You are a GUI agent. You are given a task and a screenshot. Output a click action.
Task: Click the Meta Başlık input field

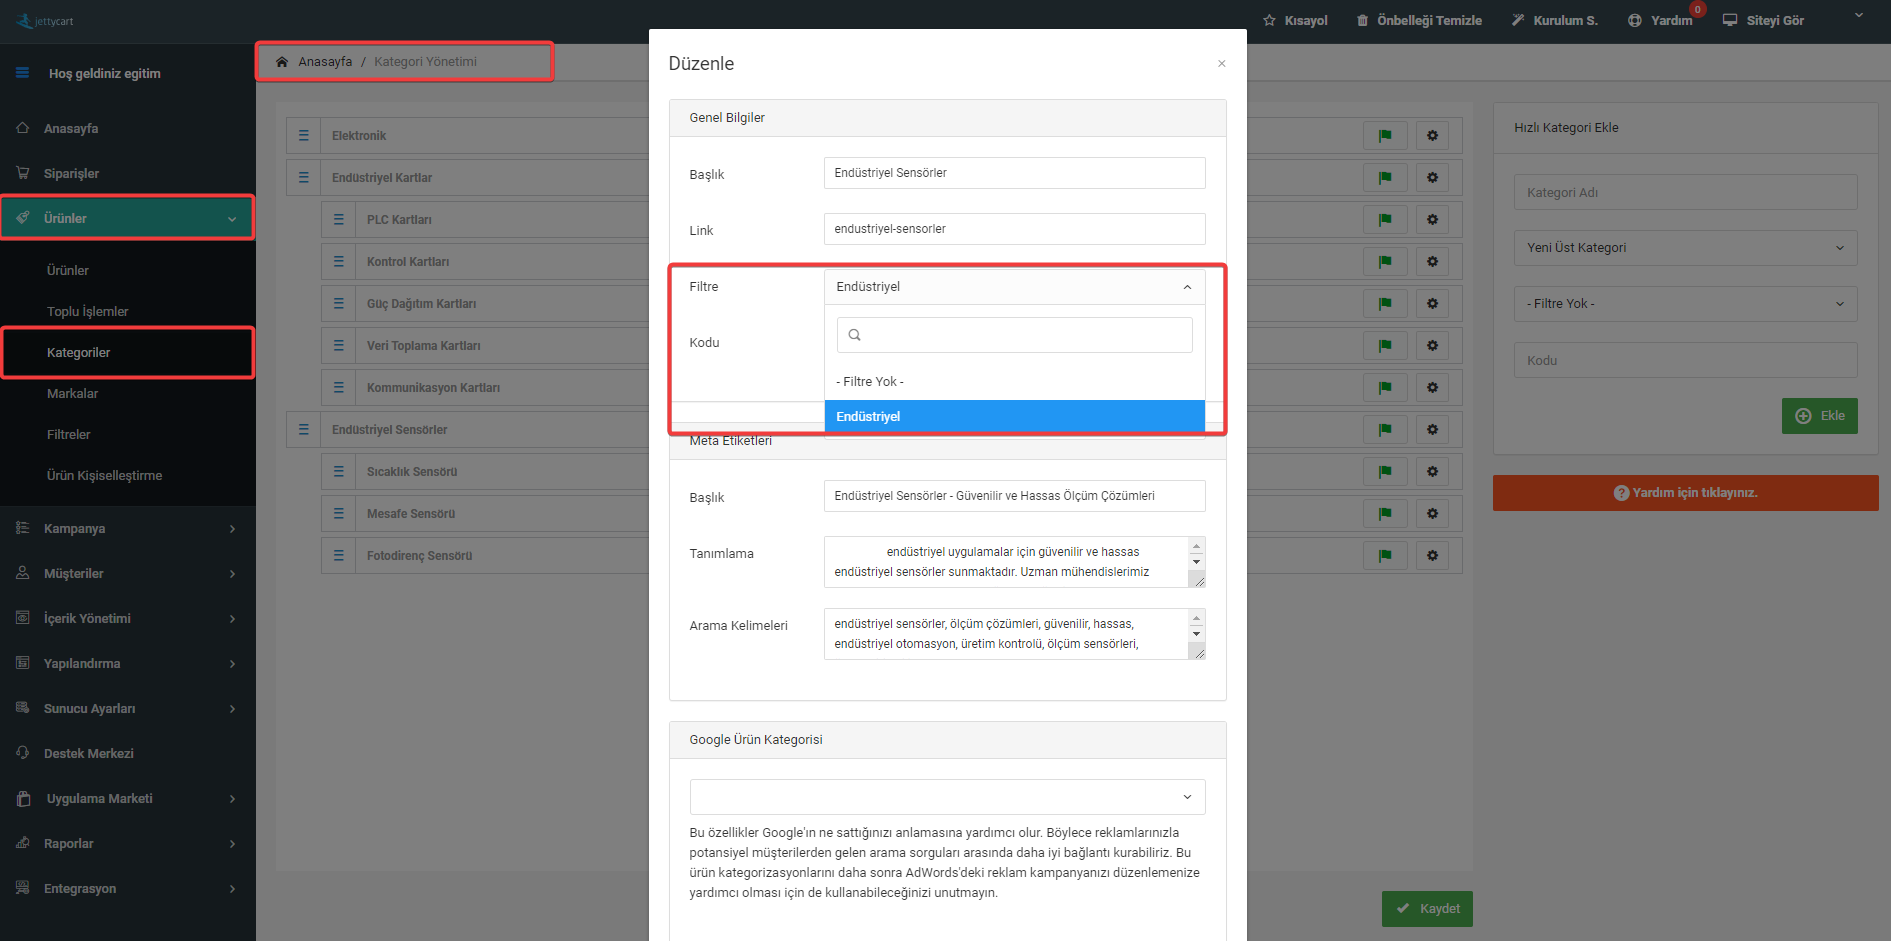click(1015, 496)
